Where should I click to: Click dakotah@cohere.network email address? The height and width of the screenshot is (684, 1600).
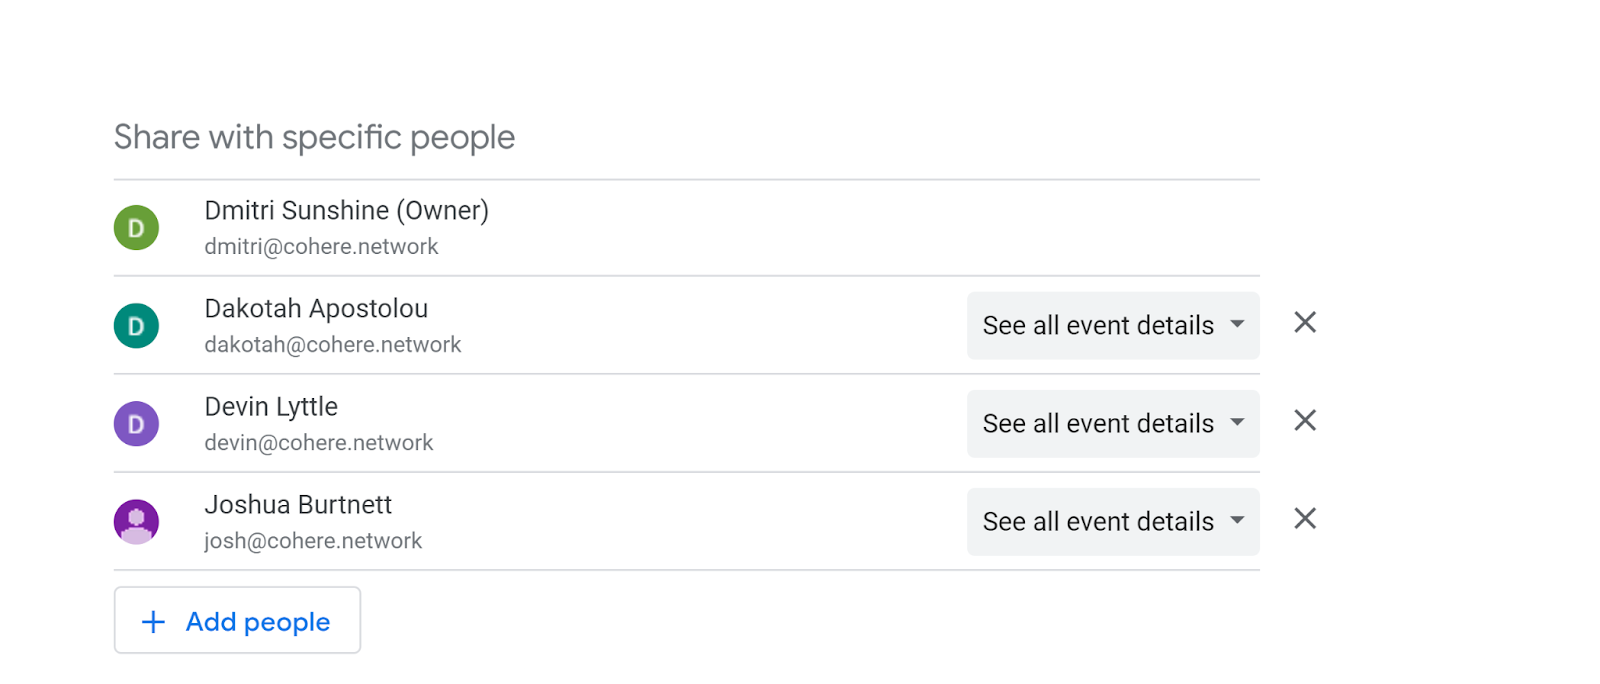333,345
